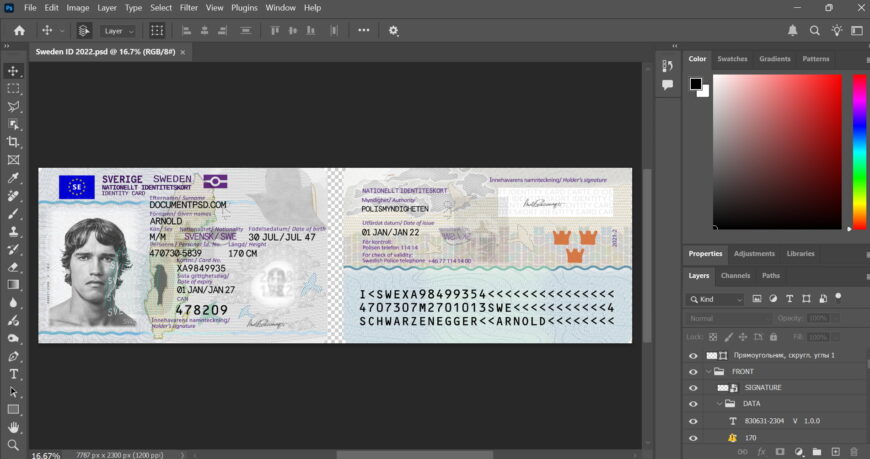Viewport: 870px width, 459px height.
Task: Select the Path Selection tool
Action: 13,392
